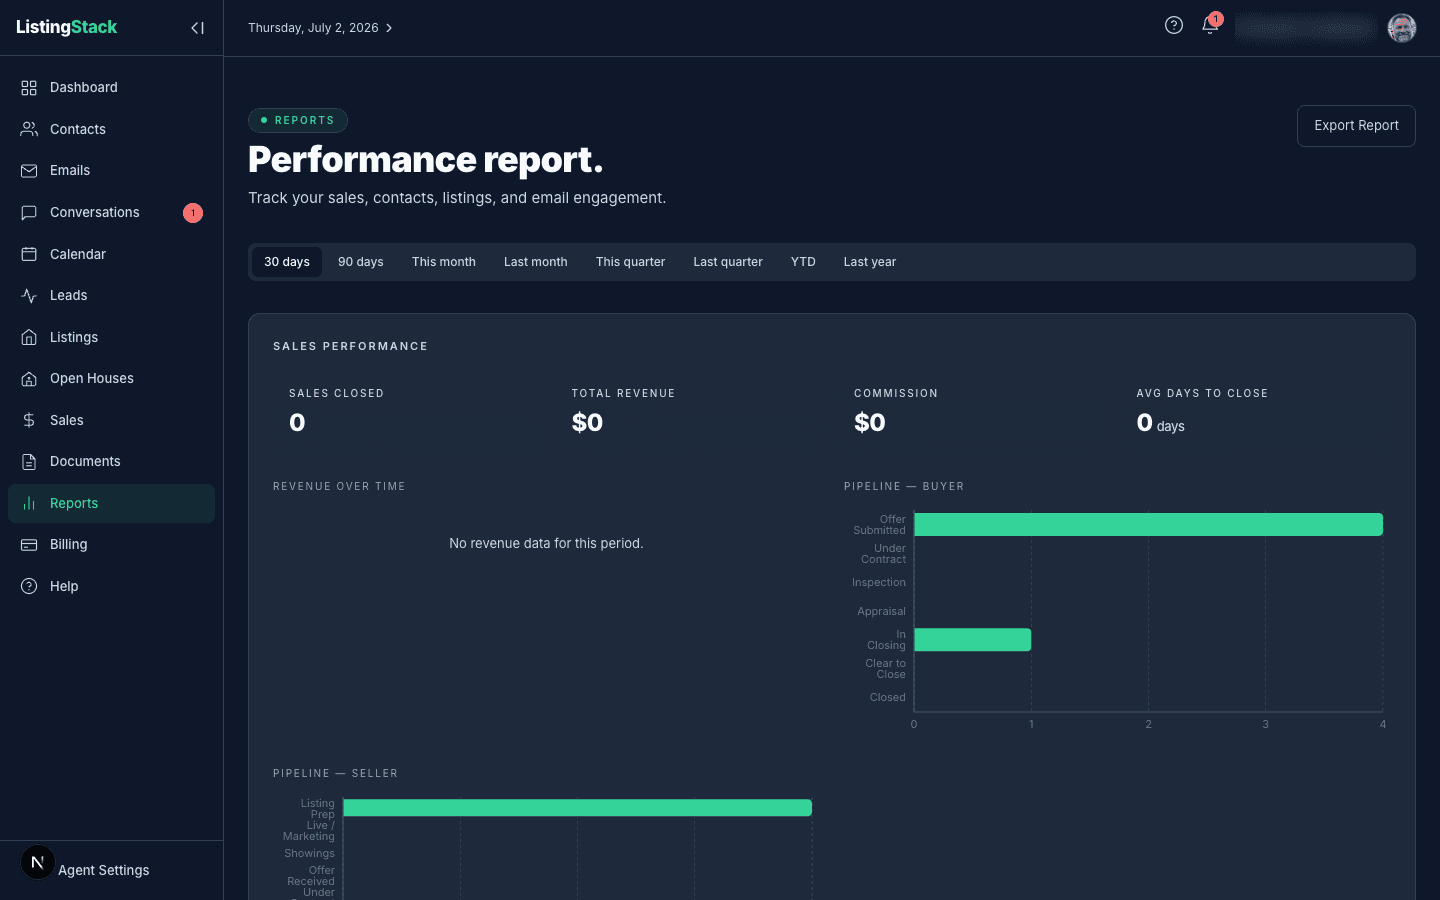This screenshot has width=1440, height=900.
Task: Click 'No revenue data for this period.' text
Action: pyautogui.click(x=546, y=544)
